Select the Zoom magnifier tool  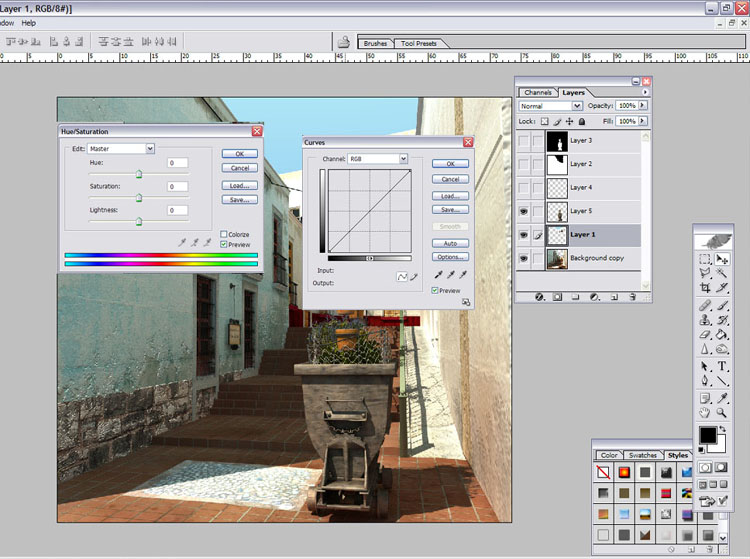[x=721, y=413]
